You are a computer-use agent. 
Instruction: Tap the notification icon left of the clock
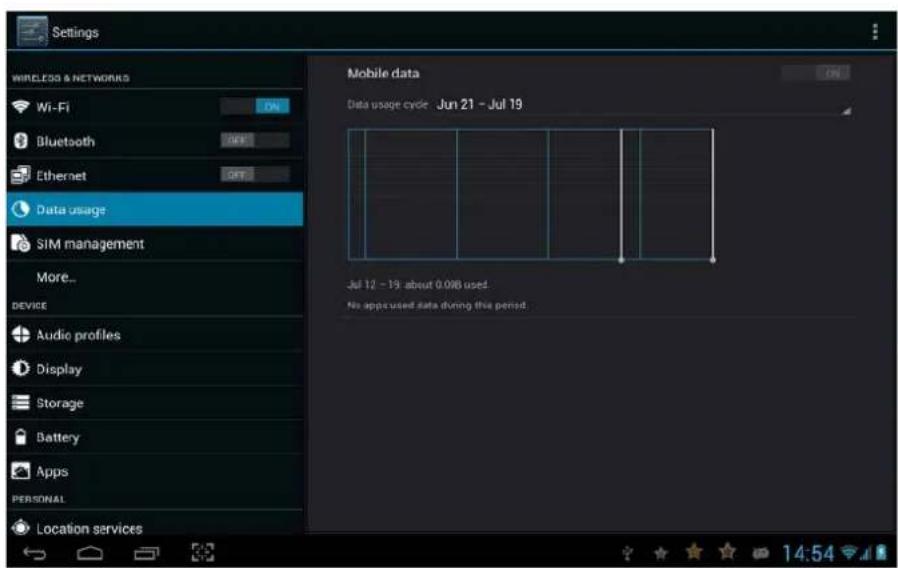pyautogui.click(x=761, y=553)
